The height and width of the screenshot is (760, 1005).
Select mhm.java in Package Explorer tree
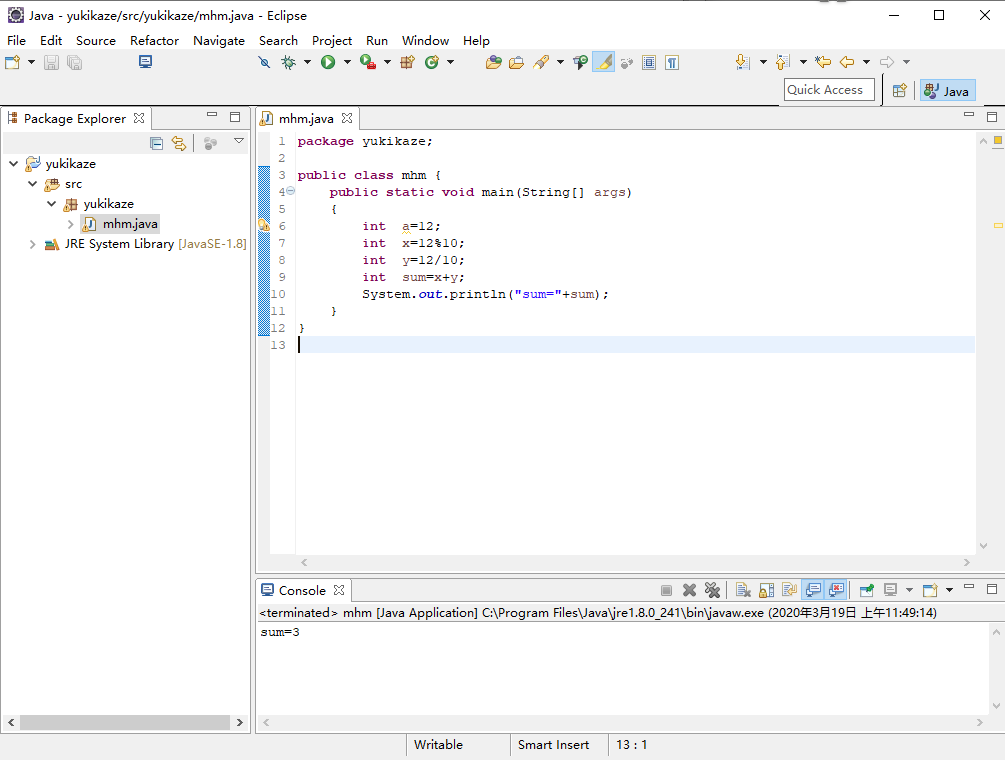click(129, 224)
